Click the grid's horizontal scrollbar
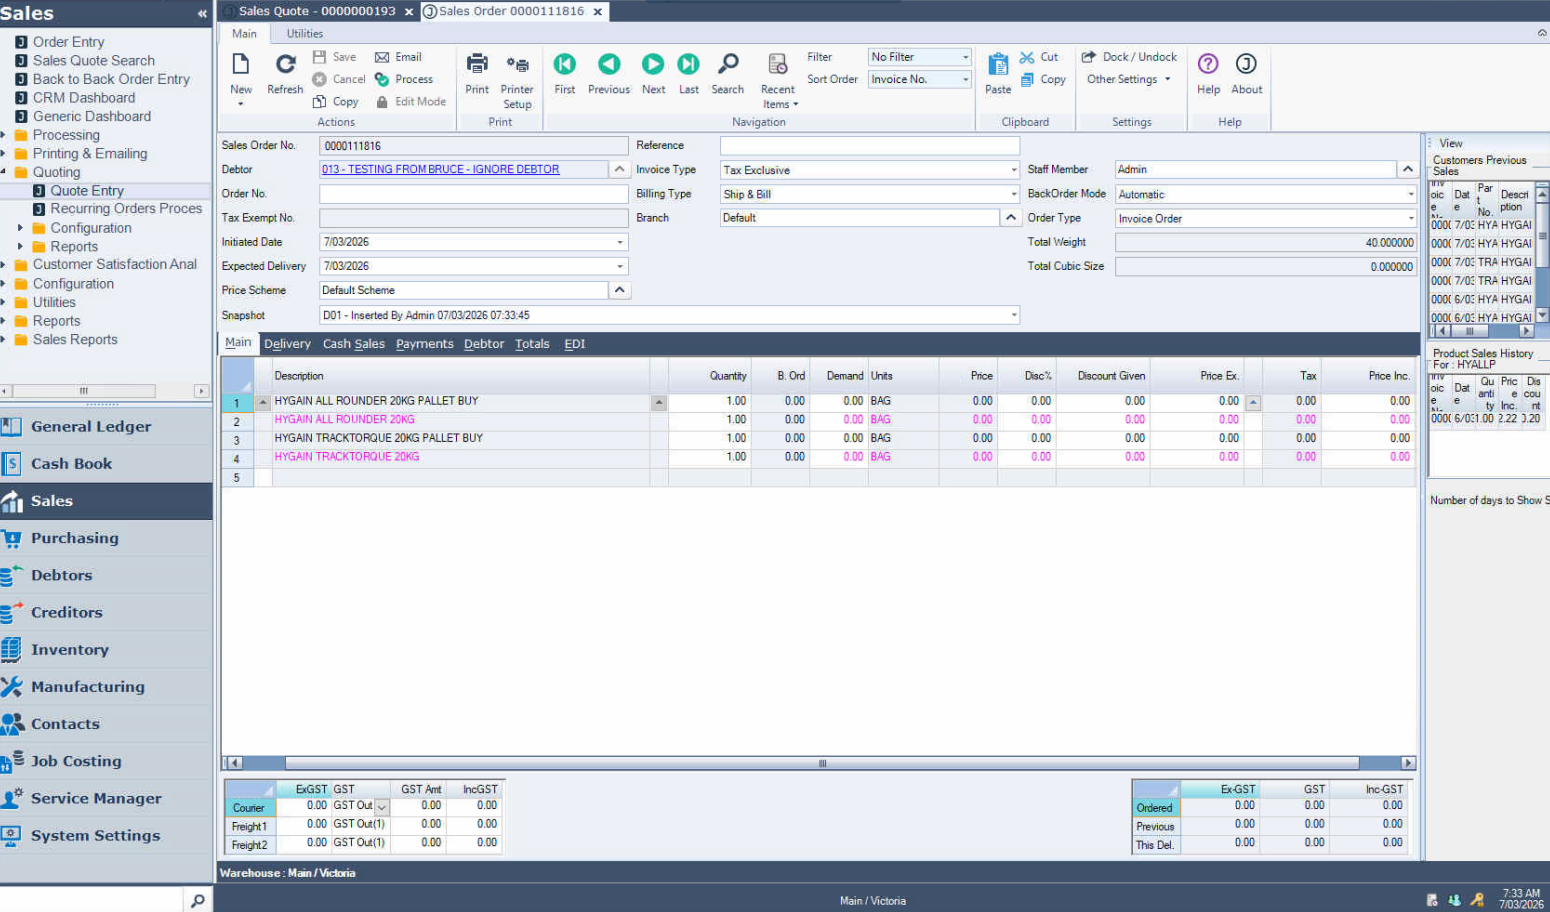Image resolution: width=1550 pixels, height=912 pixels. click(x=820, y=763)
